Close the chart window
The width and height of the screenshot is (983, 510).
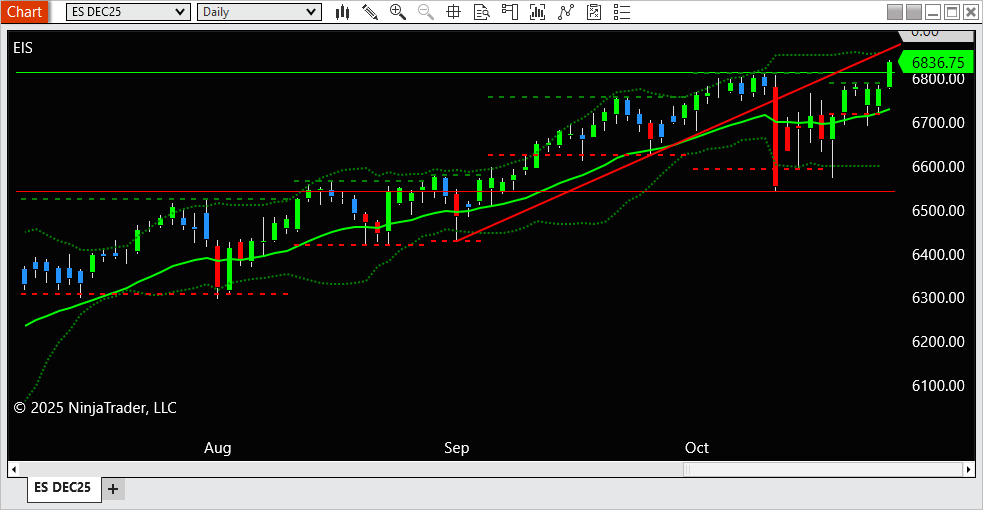970,12
